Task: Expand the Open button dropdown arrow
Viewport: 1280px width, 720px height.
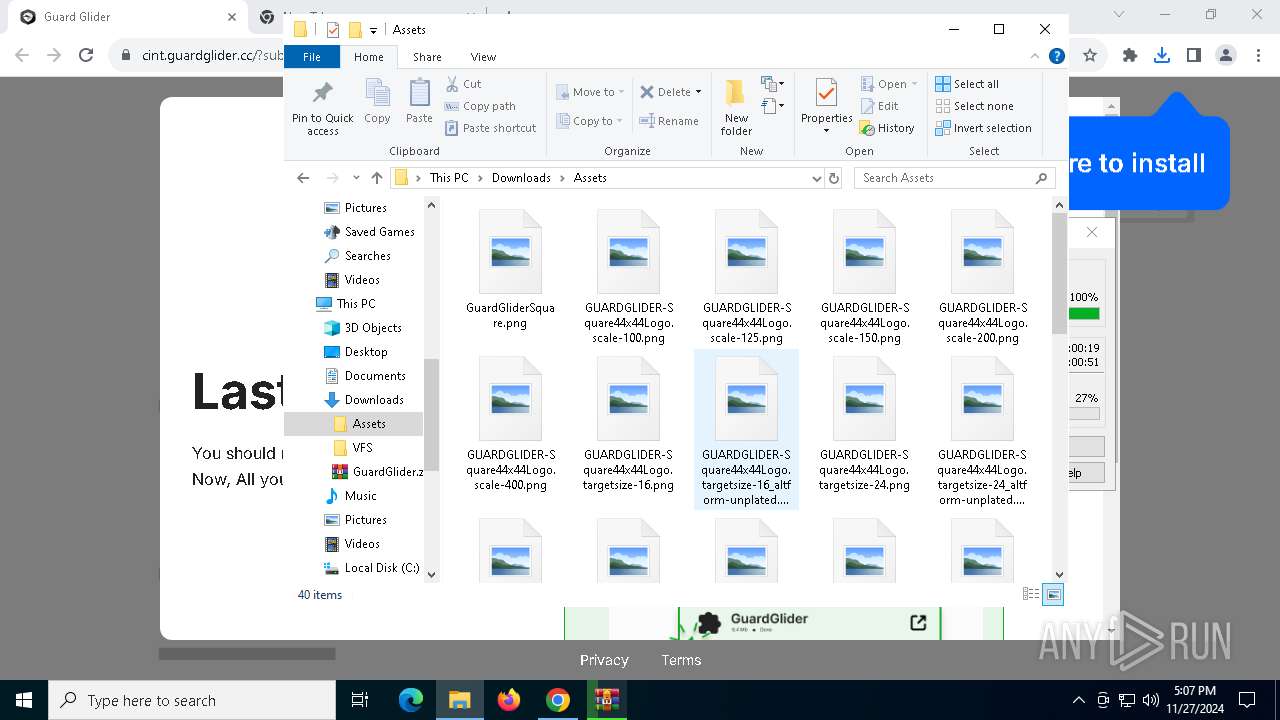Action: point(913,84)
